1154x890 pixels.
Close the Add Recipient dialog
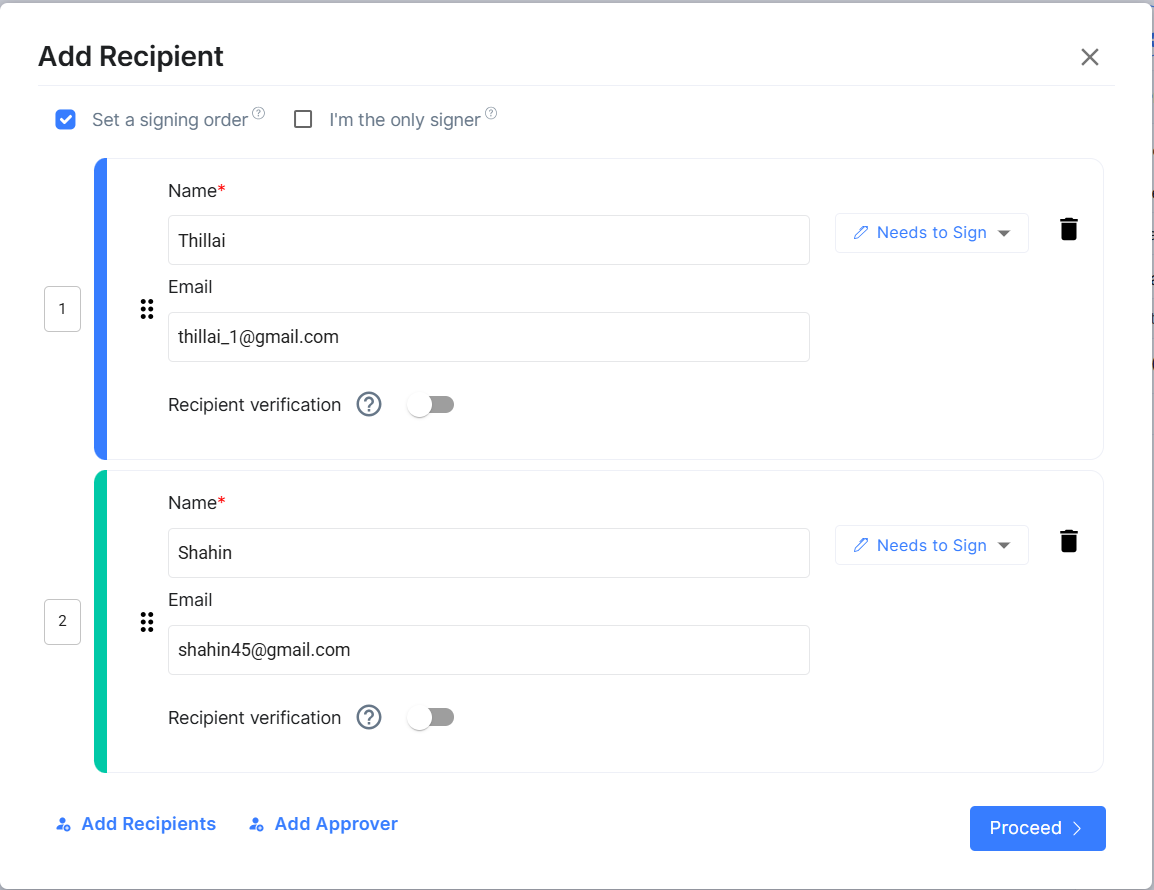1090,57
